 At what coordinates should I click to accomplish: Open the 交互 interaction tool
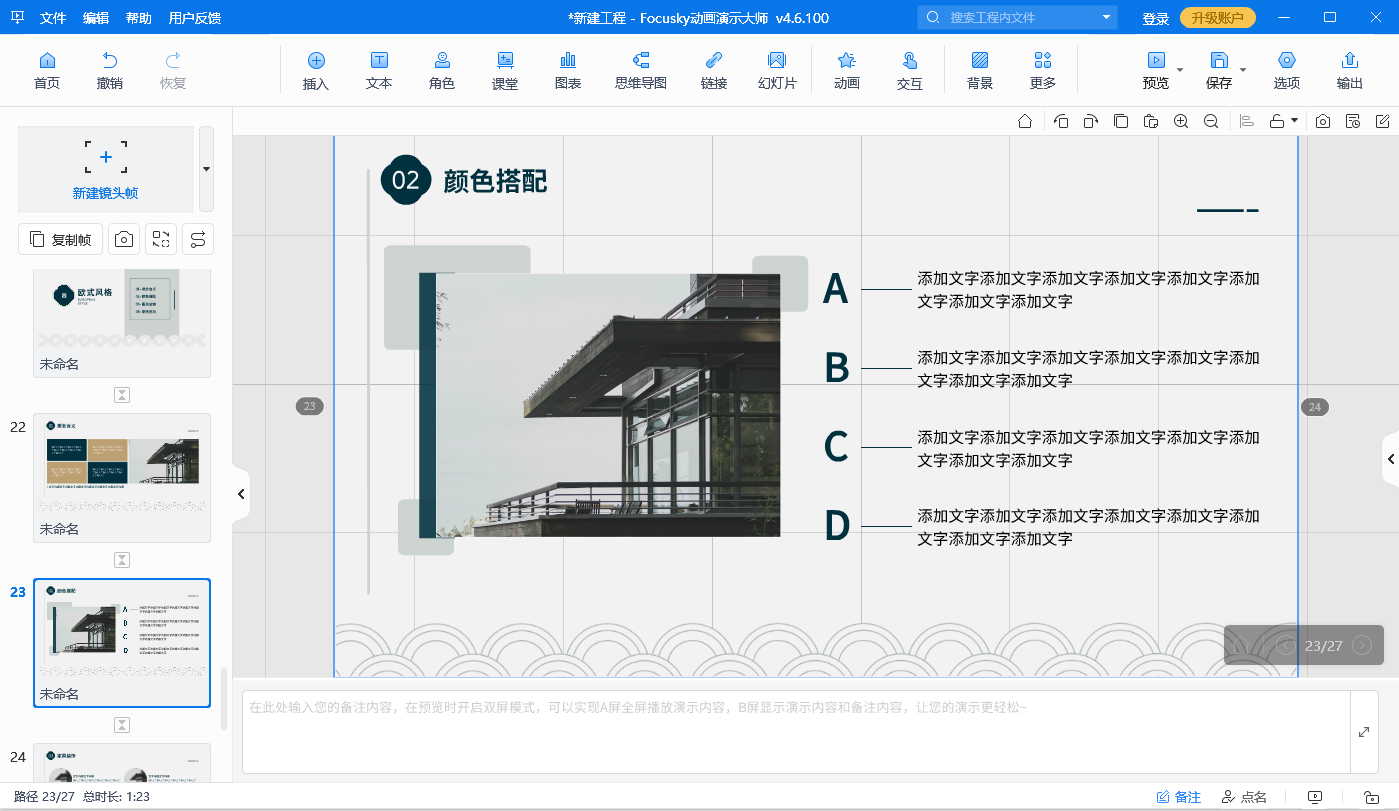click(910, 70)
